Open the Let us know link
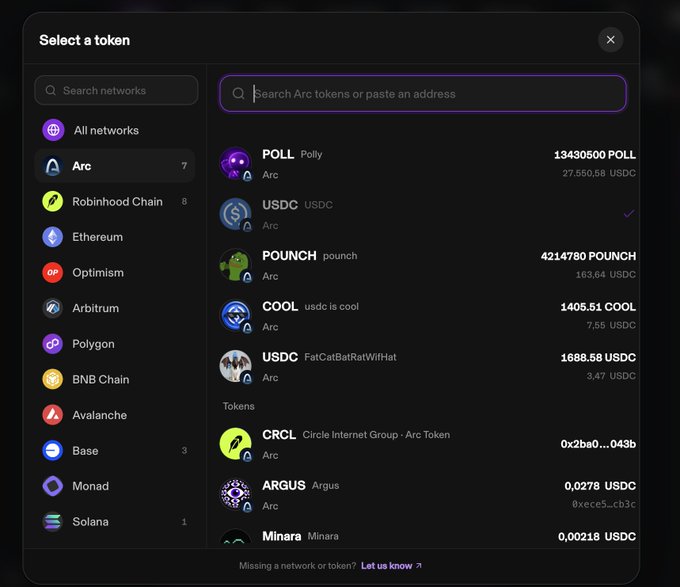680x587 pixels. tap(391, 566)
